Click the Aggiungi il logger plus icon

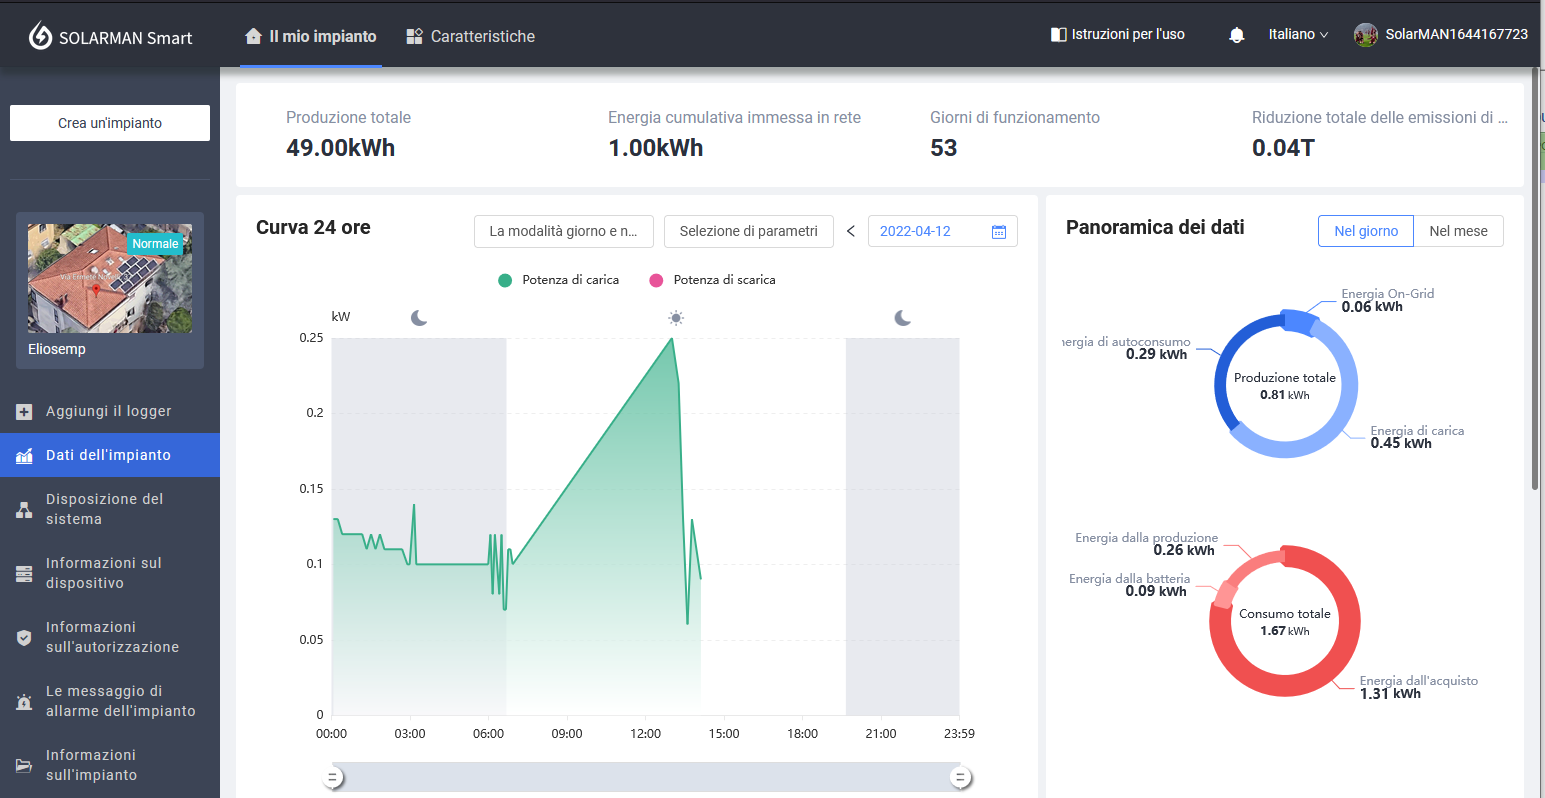[25, 412]
